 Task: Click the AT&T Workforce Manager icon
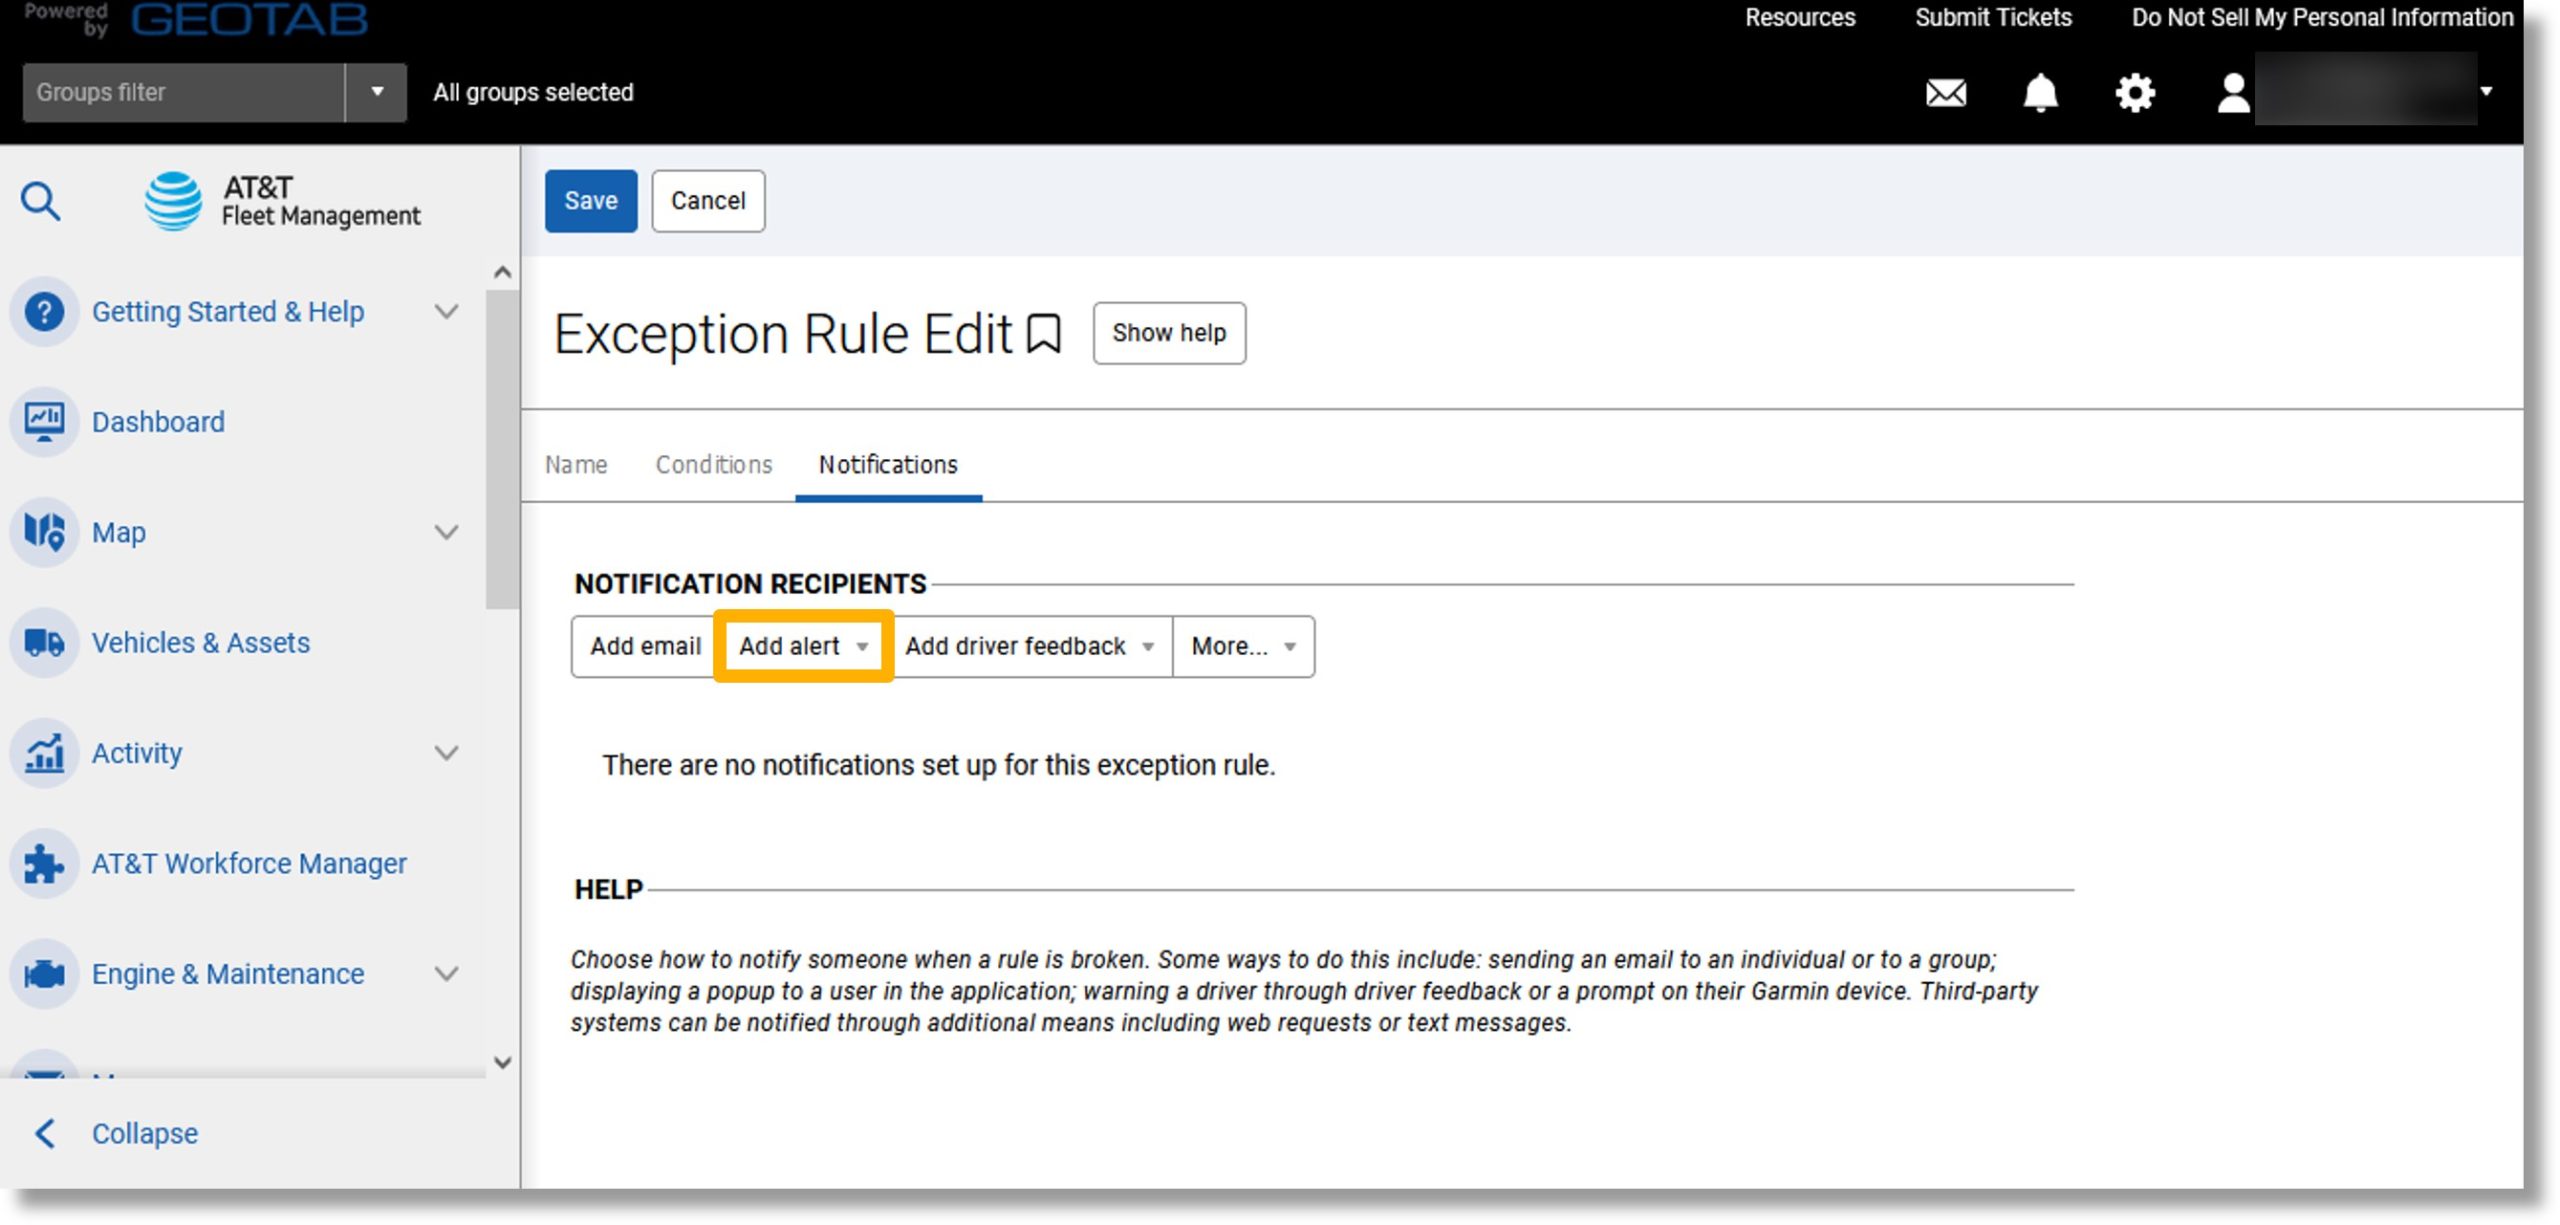[x=44, y=861]
